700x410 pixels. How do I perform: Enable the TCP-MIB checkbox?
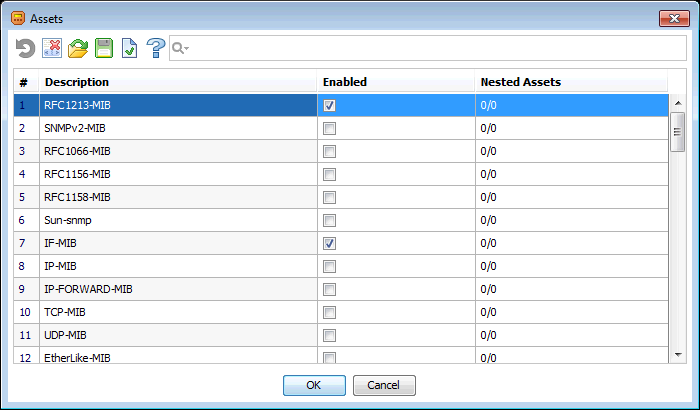tap(329, 313)
